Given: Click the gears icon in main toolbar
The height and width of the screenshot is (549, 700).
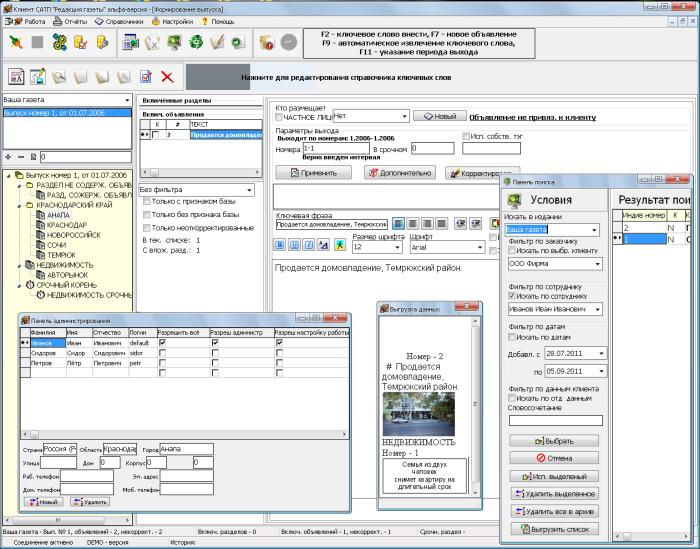Looking at the screenshot, I should 58,42.
